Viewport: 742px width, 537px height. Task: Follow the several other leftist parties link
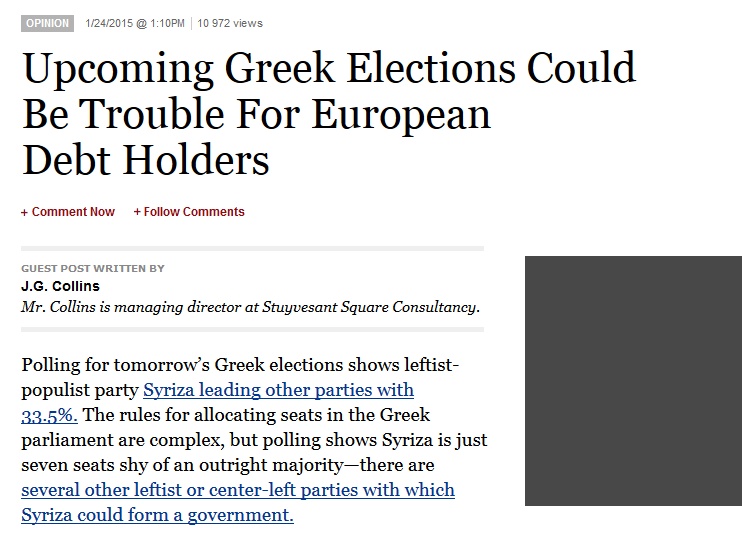[237, 490]
